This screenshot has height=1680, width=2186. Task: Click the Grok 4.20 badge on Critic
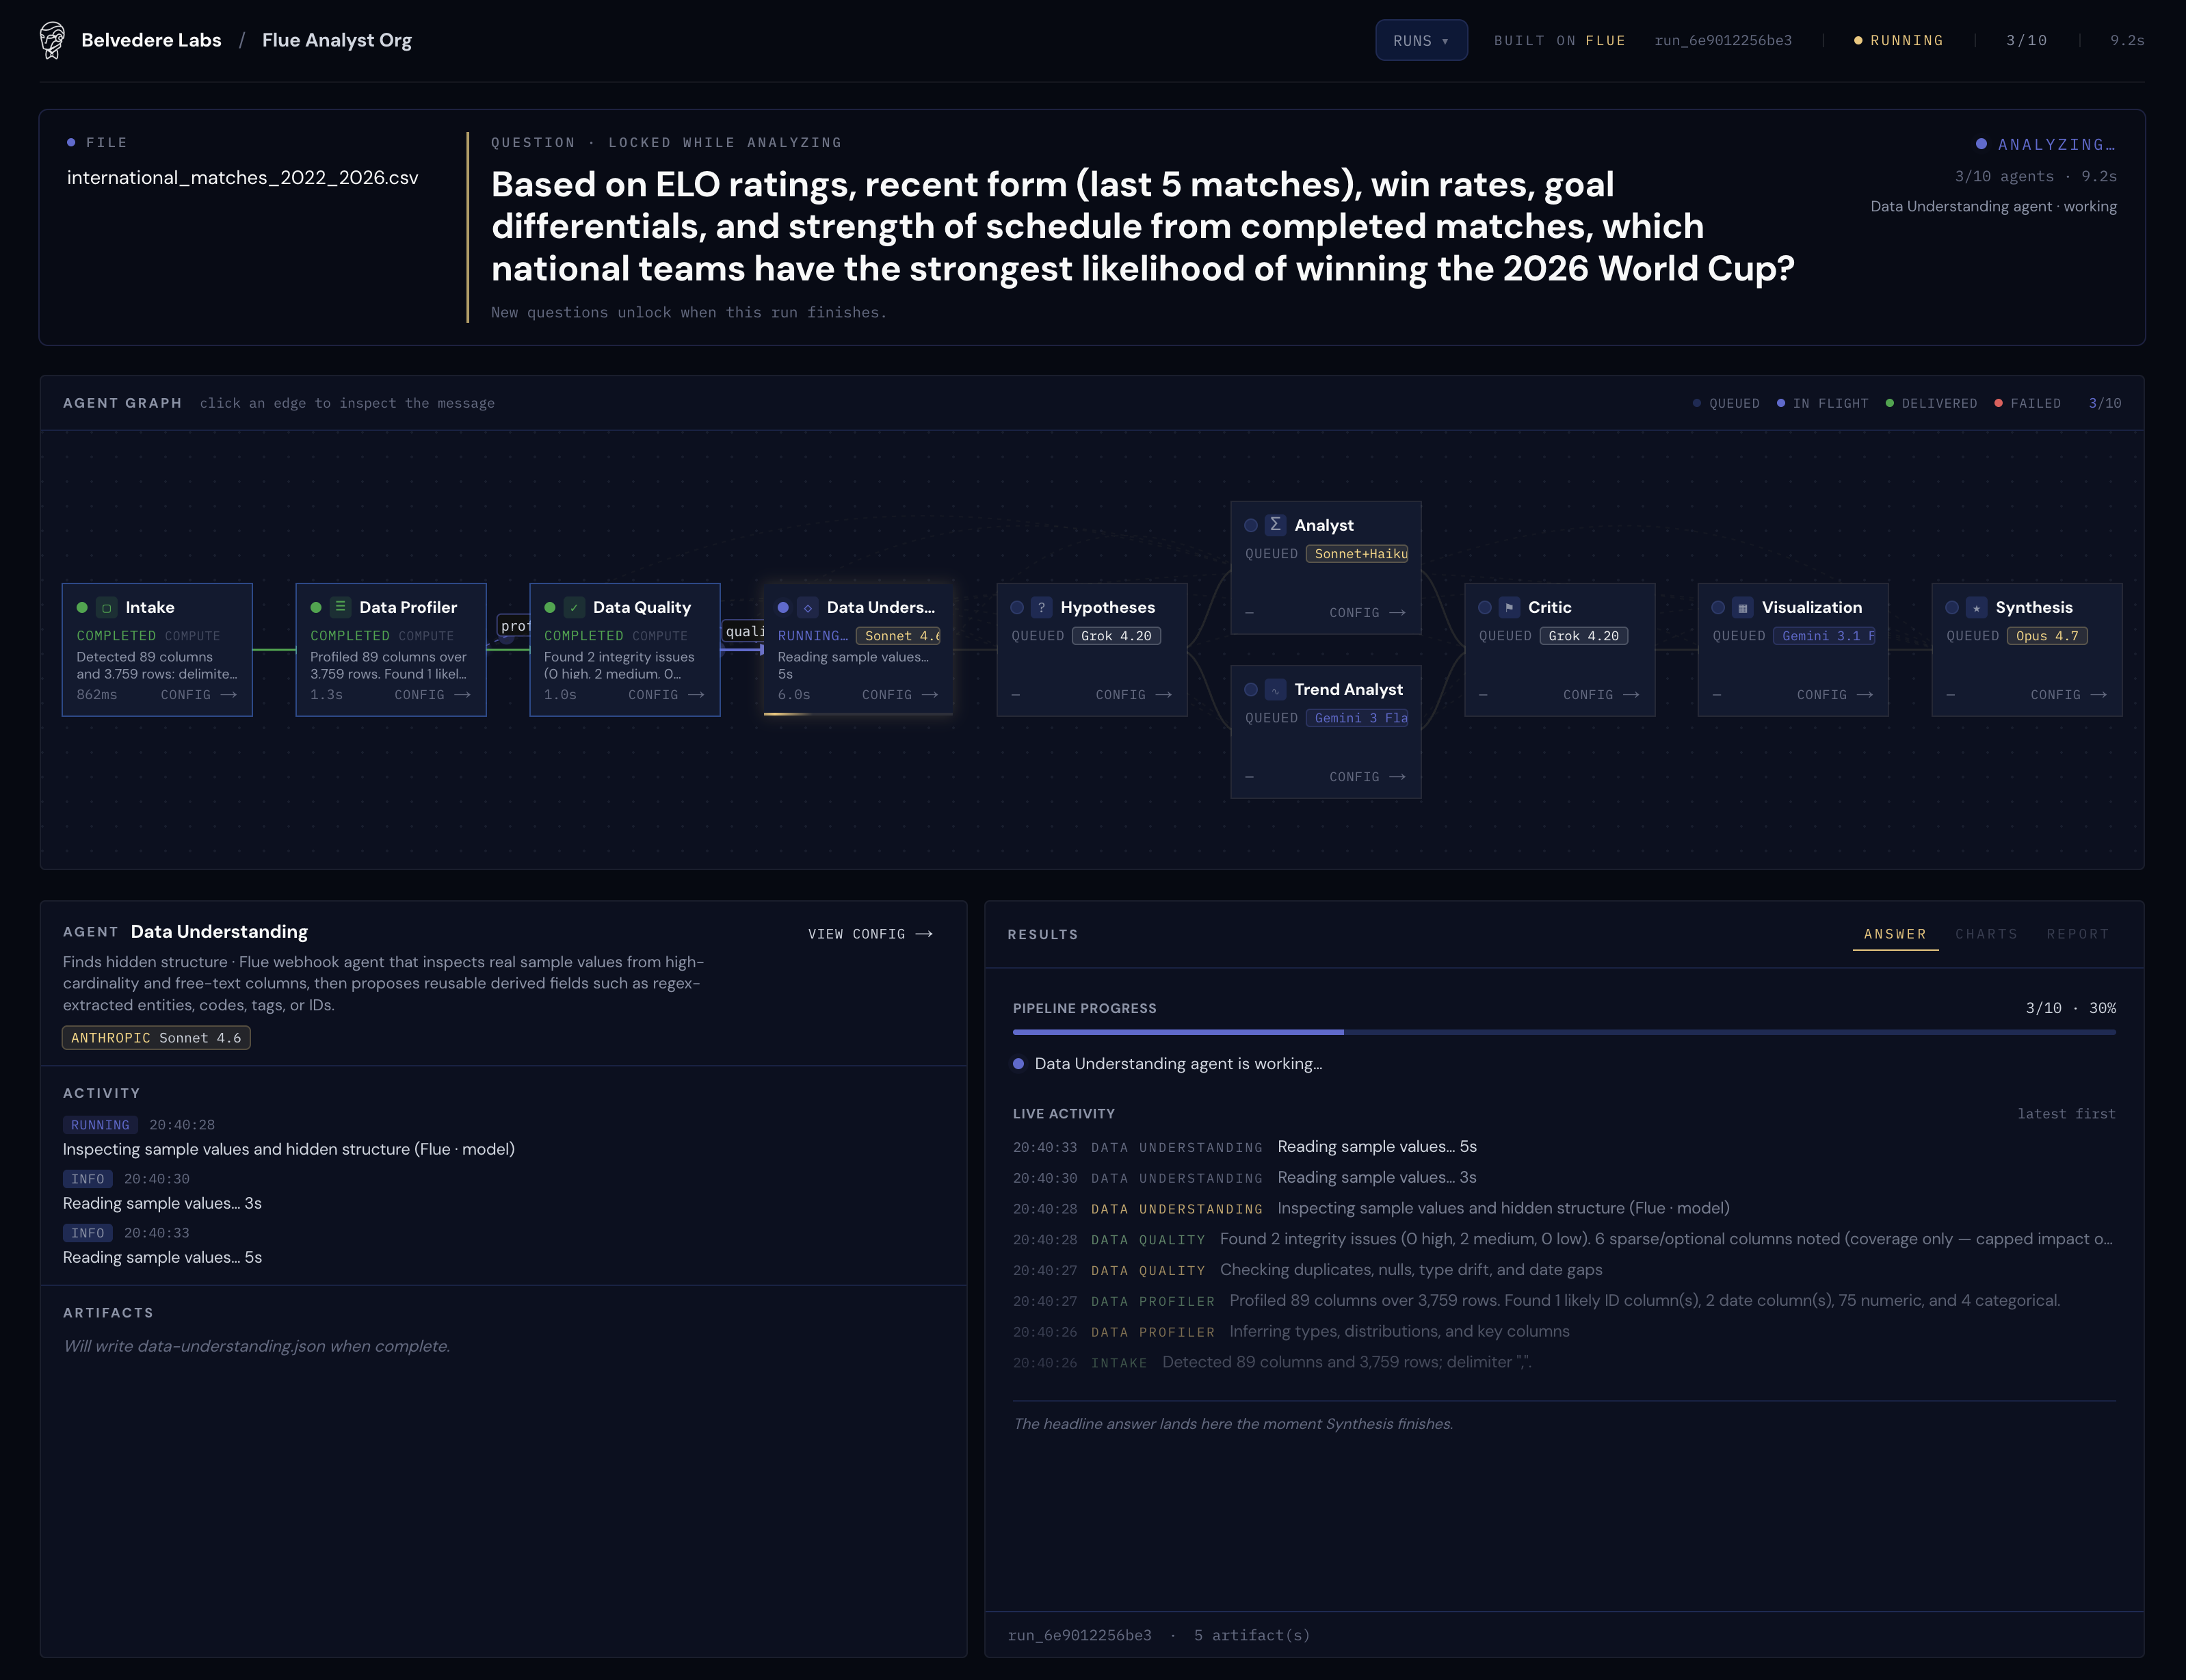pos(1584,636)
